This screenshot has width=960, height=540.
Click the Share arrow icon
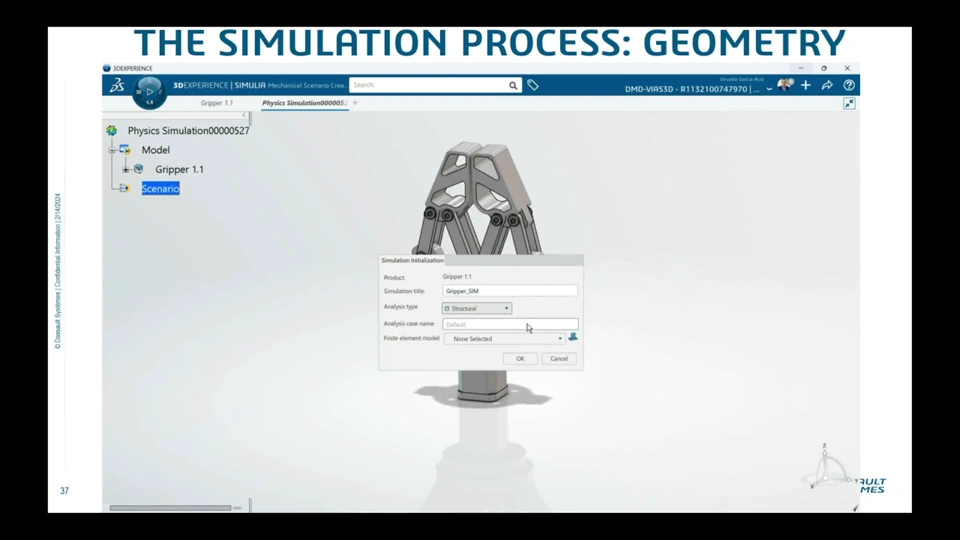(827, 85)
